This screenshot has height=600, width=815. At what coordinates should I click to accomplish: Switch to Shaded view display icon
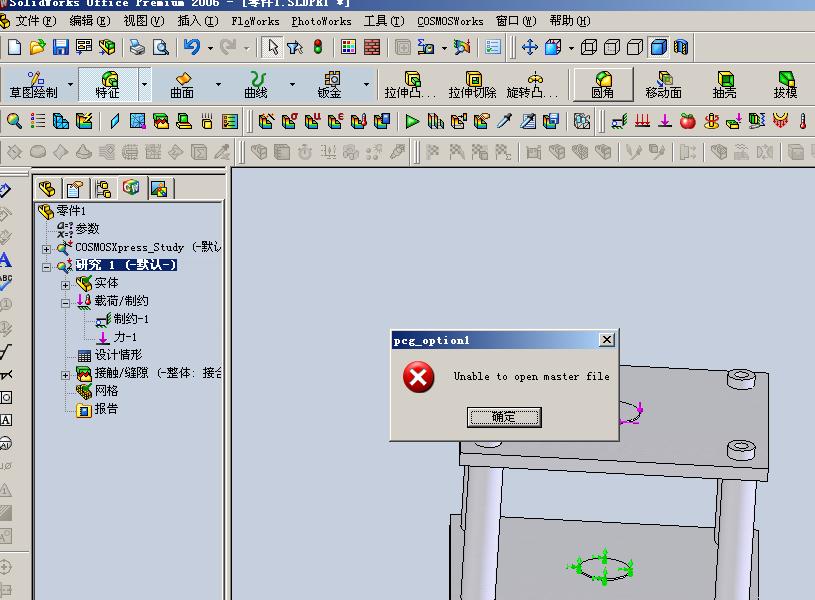pyautogui.click(x=659, y=47)
